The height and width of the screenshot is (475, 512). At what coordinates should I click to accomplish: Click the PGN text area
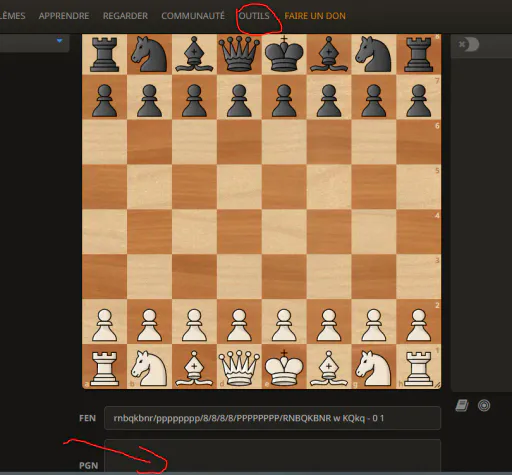(x=273, y=456)
